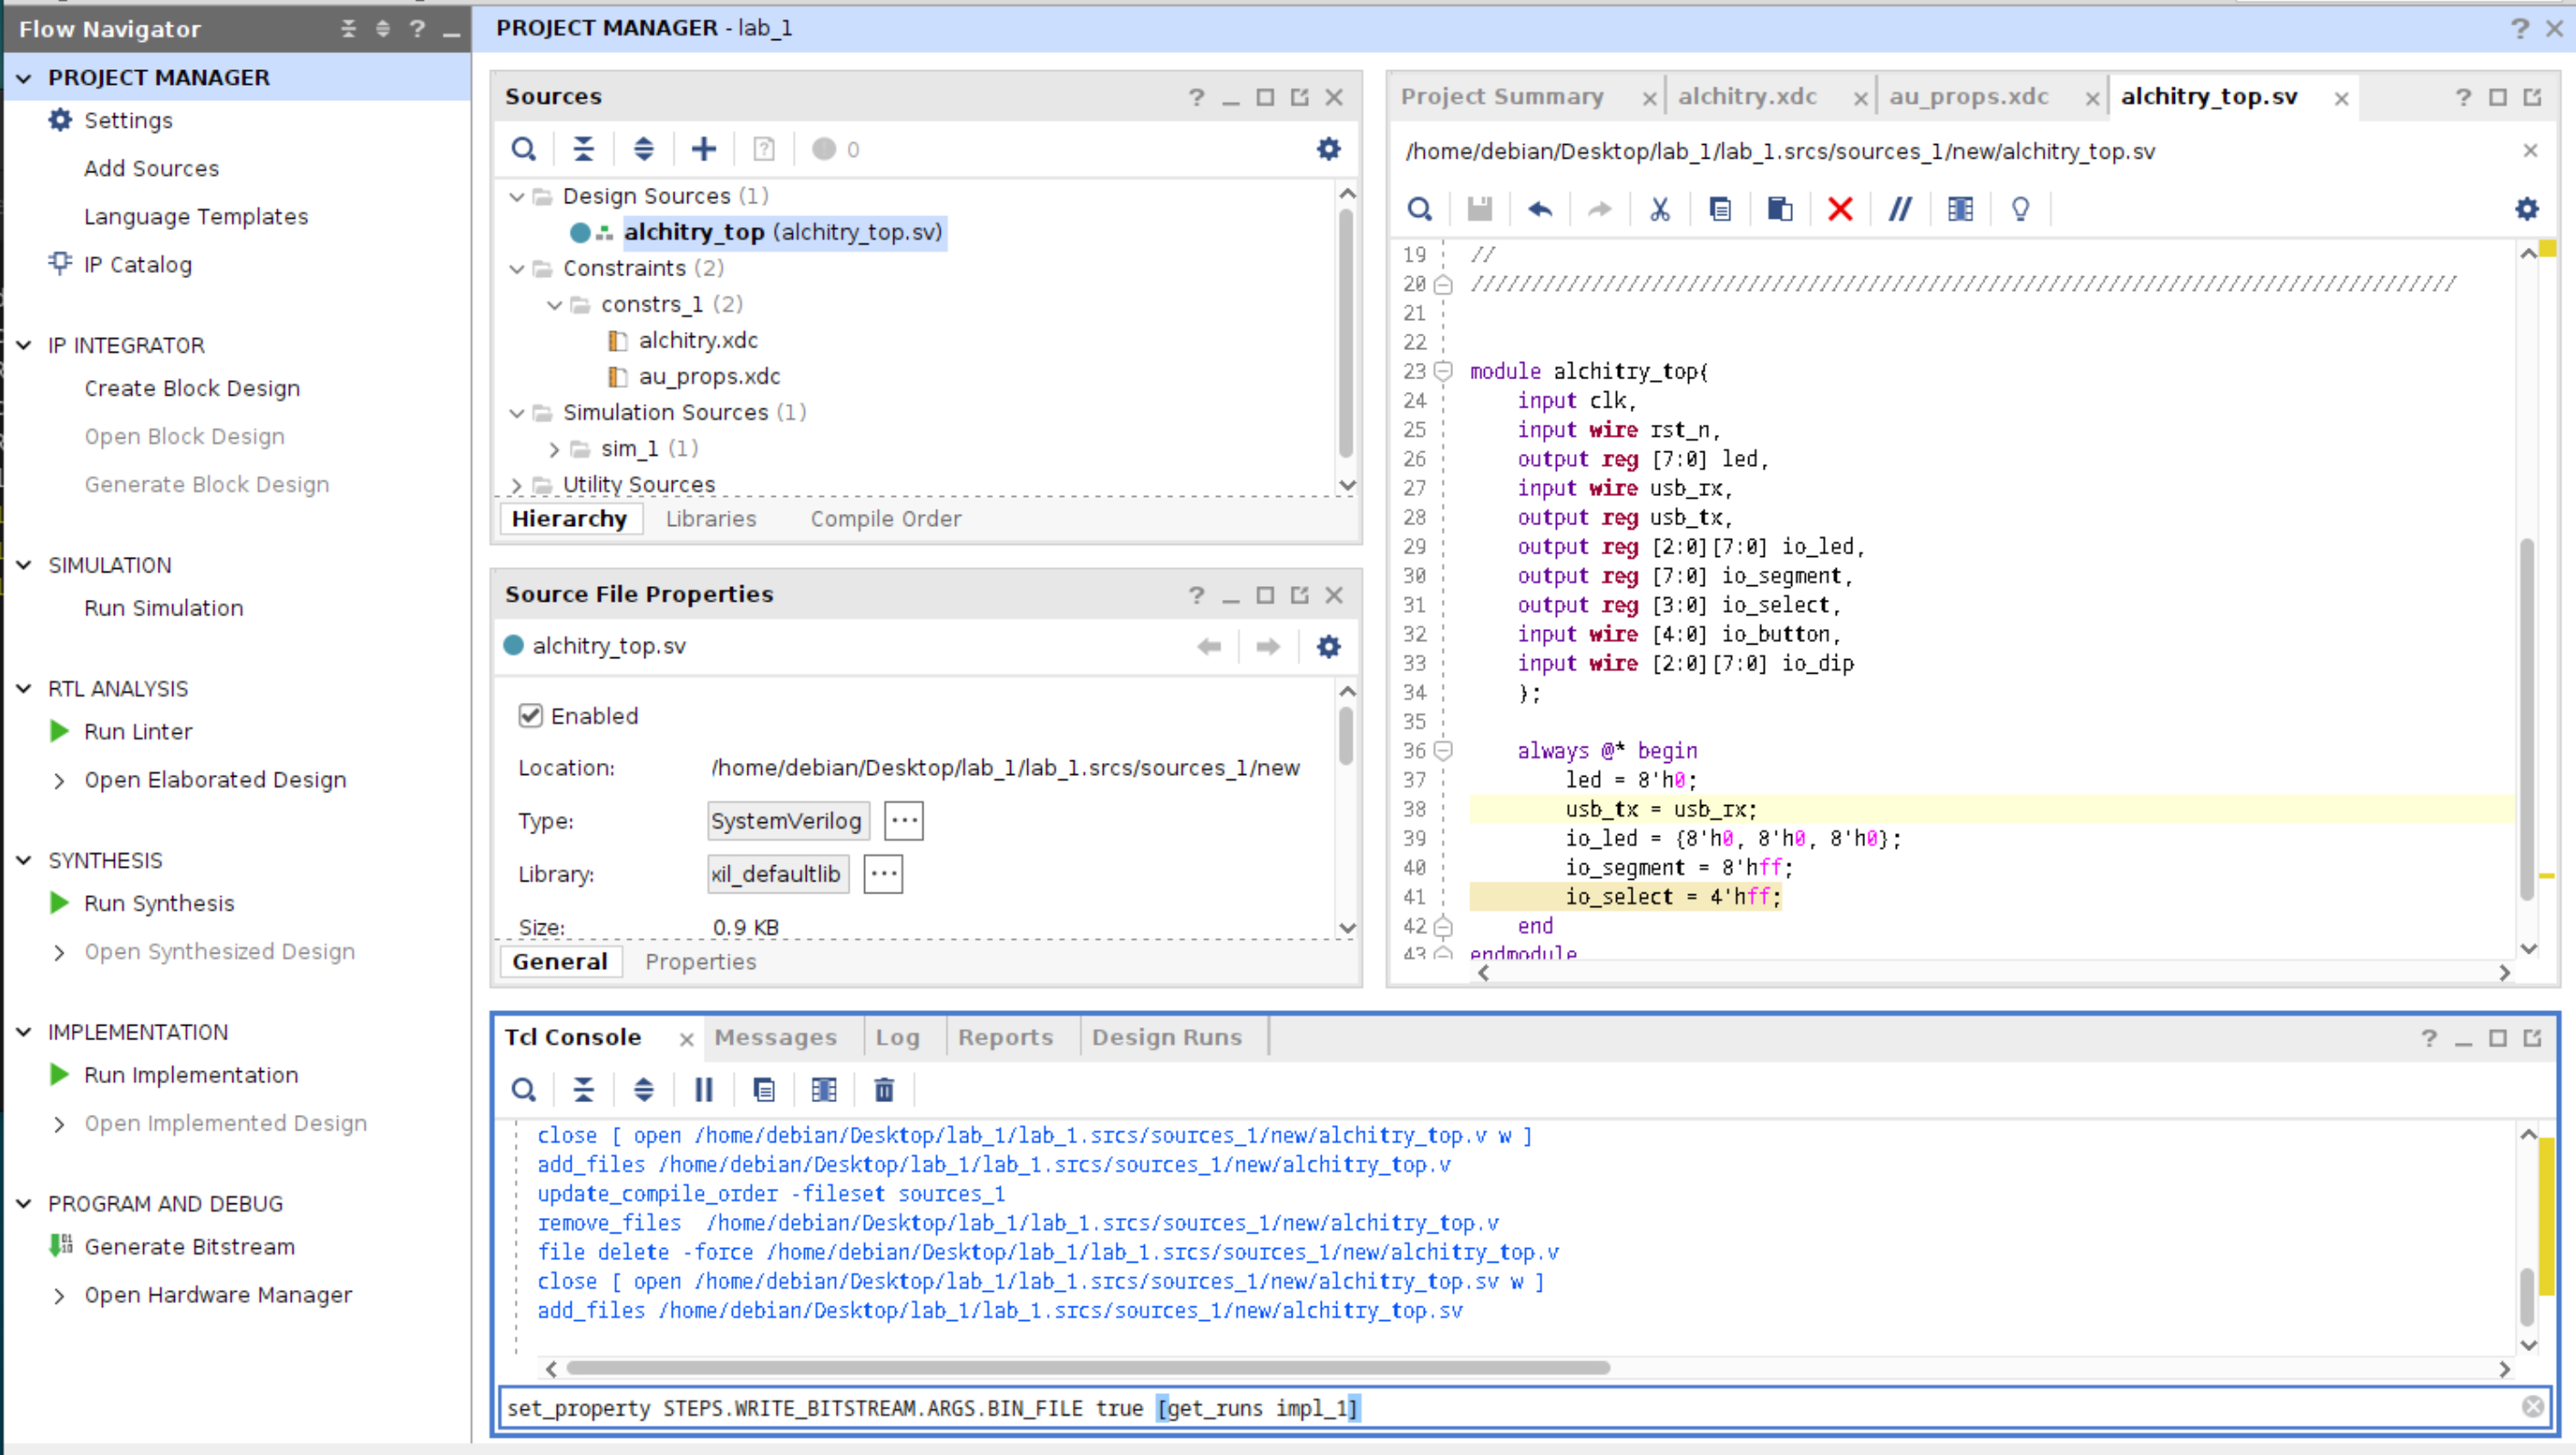Click the Generate Bitstream icon
Screen dimensions: 2576x1455
click(61, 1246)
